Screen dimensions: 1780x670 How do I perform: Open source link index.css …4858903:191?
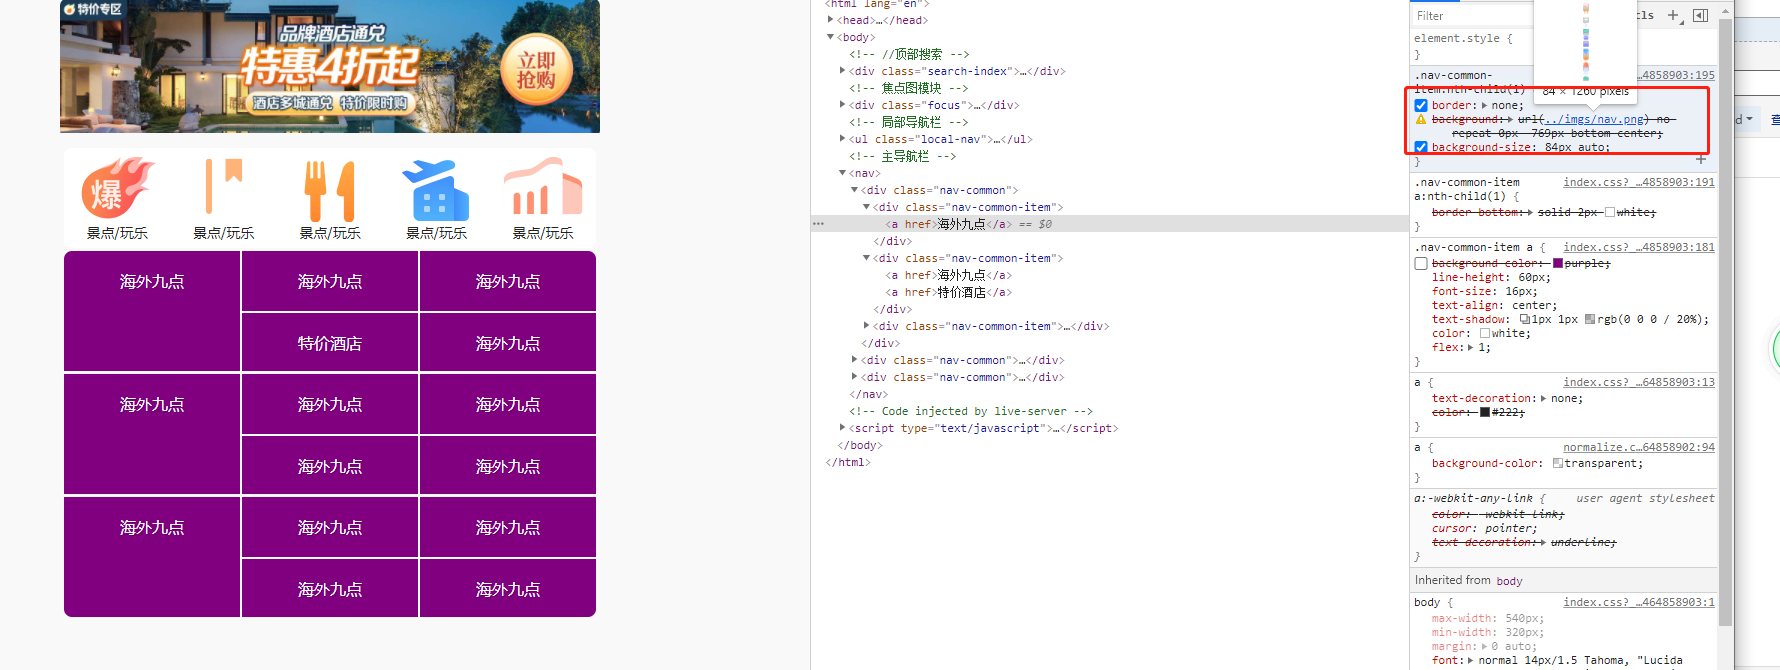[x=1639, y=182]
